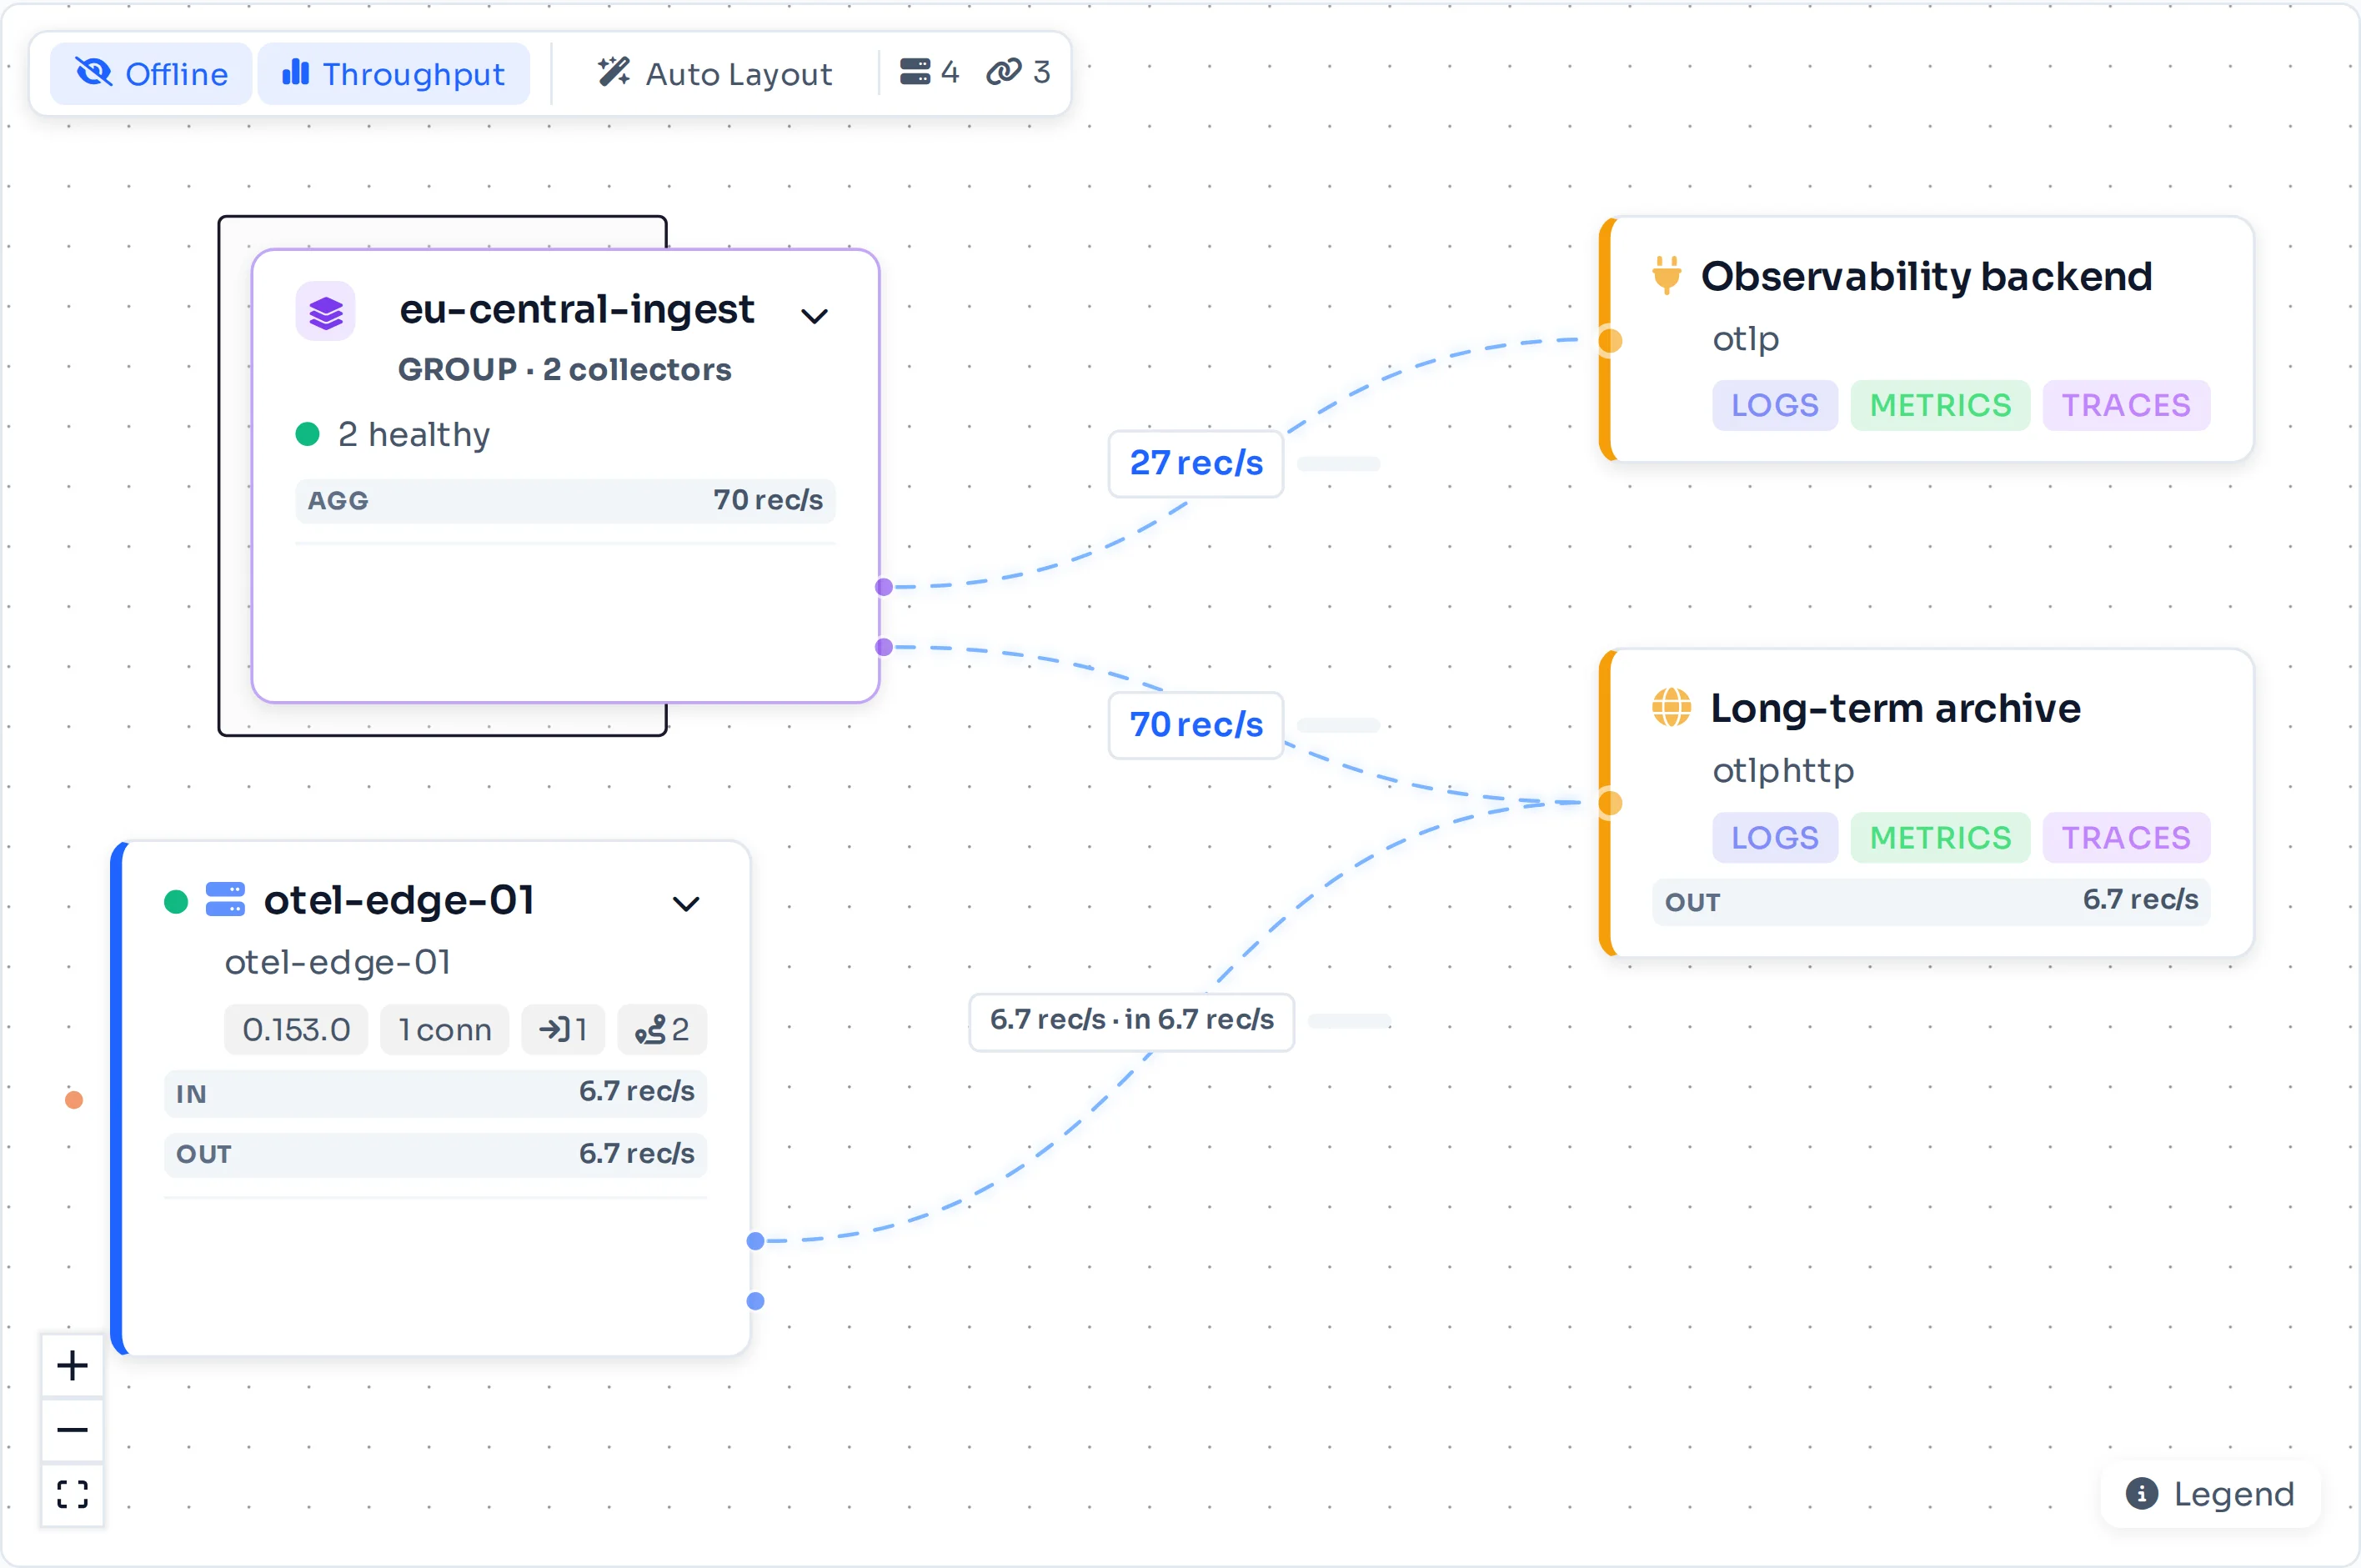
Task: Select the 70 rec/s edge label
Action: 1196,725
